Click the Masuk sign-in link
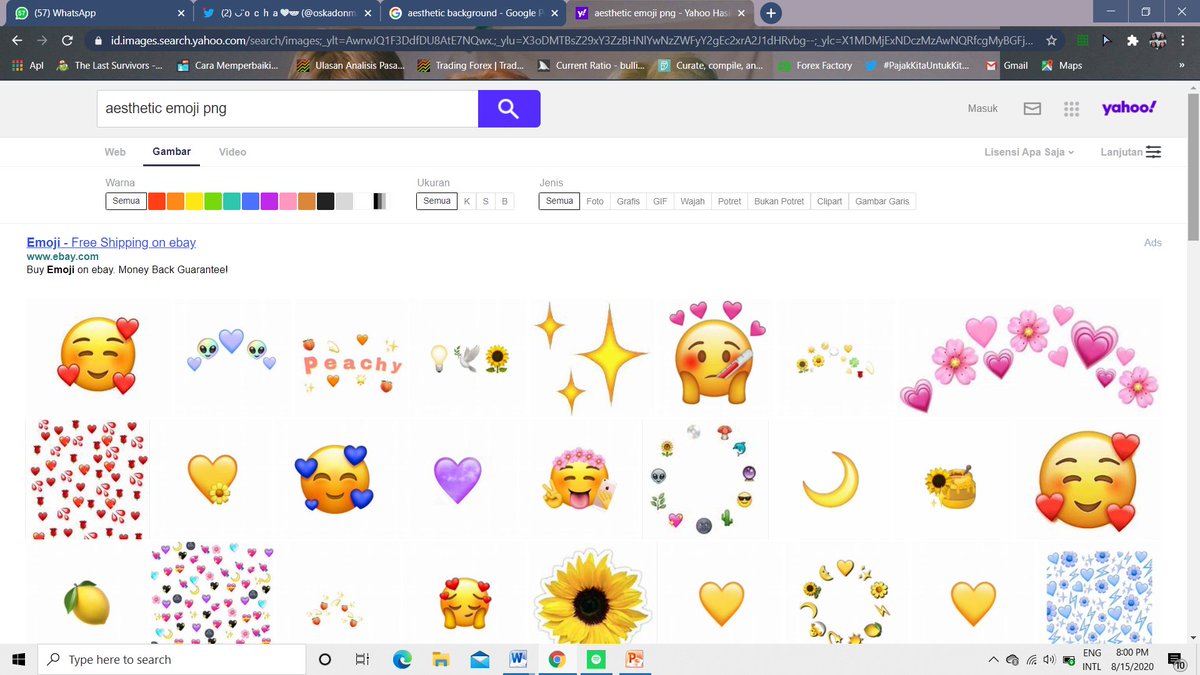 982,108
